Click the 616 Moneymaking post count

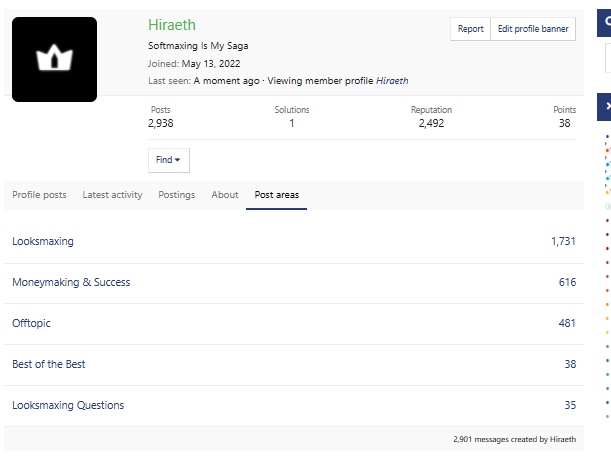tap(567, 283)
